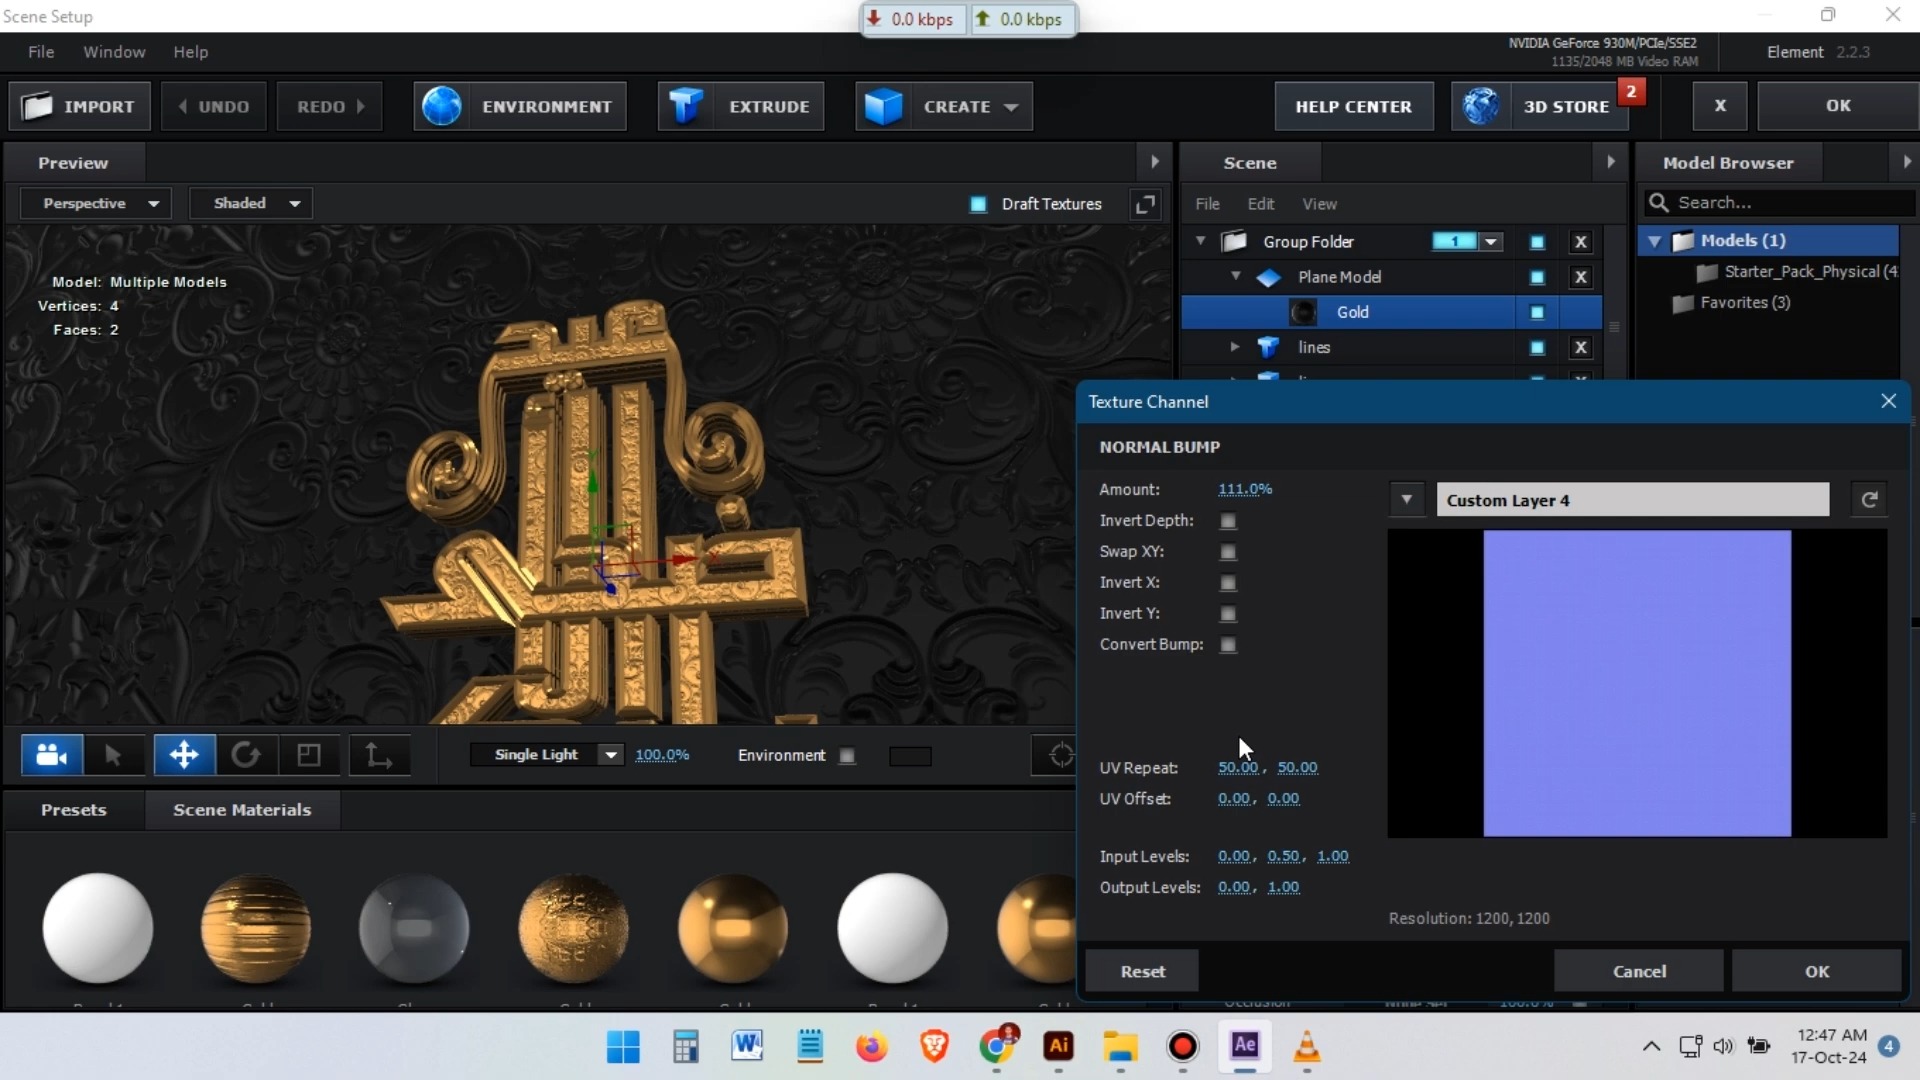Switch to the selection arrow tool
Screen dimensions: 1920x1080
pos(113,755)
